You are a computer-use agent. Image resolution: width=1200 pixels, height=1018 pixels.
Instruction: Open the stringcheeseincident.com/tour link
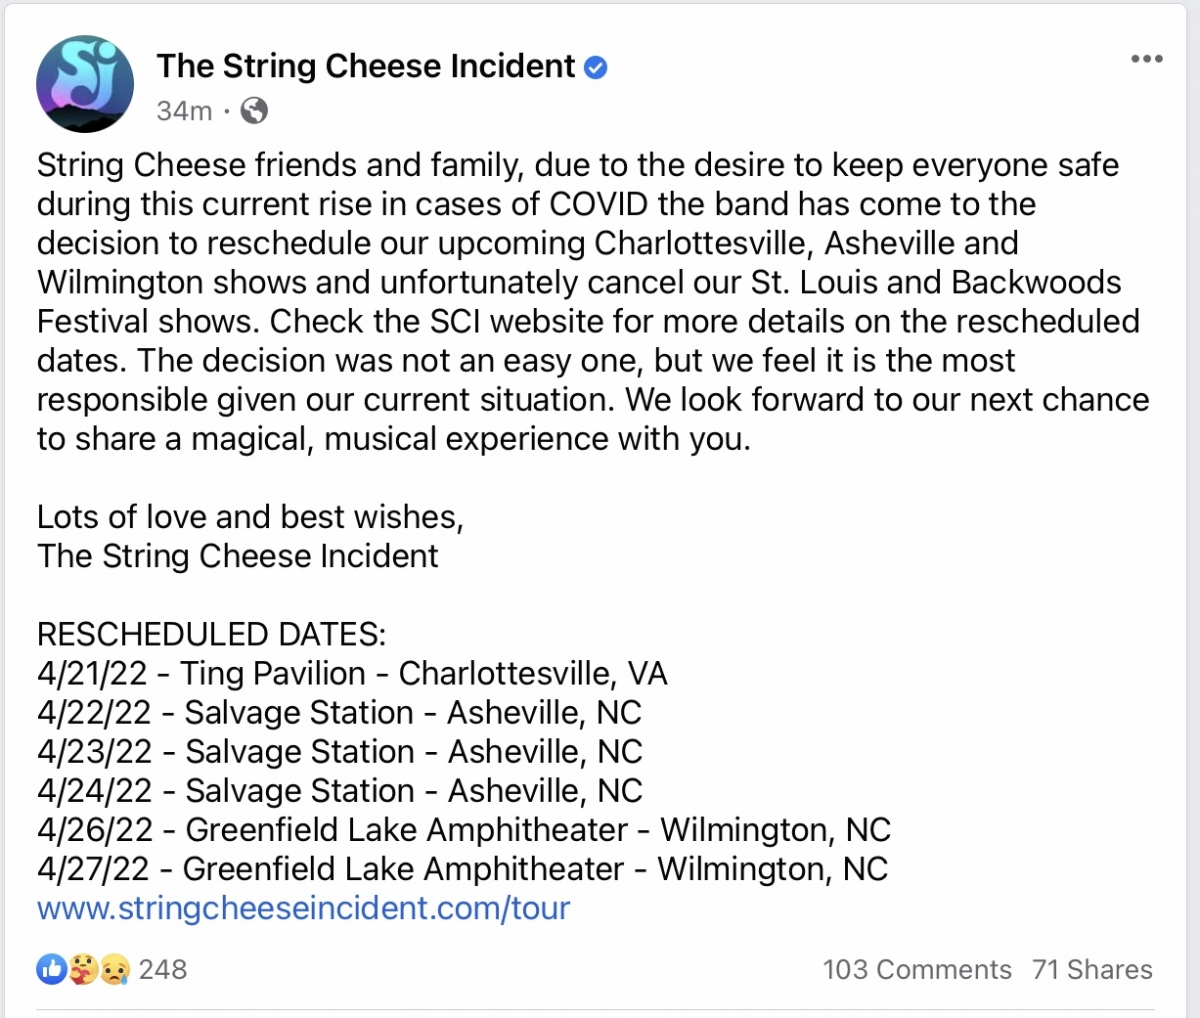click(304, 908)
